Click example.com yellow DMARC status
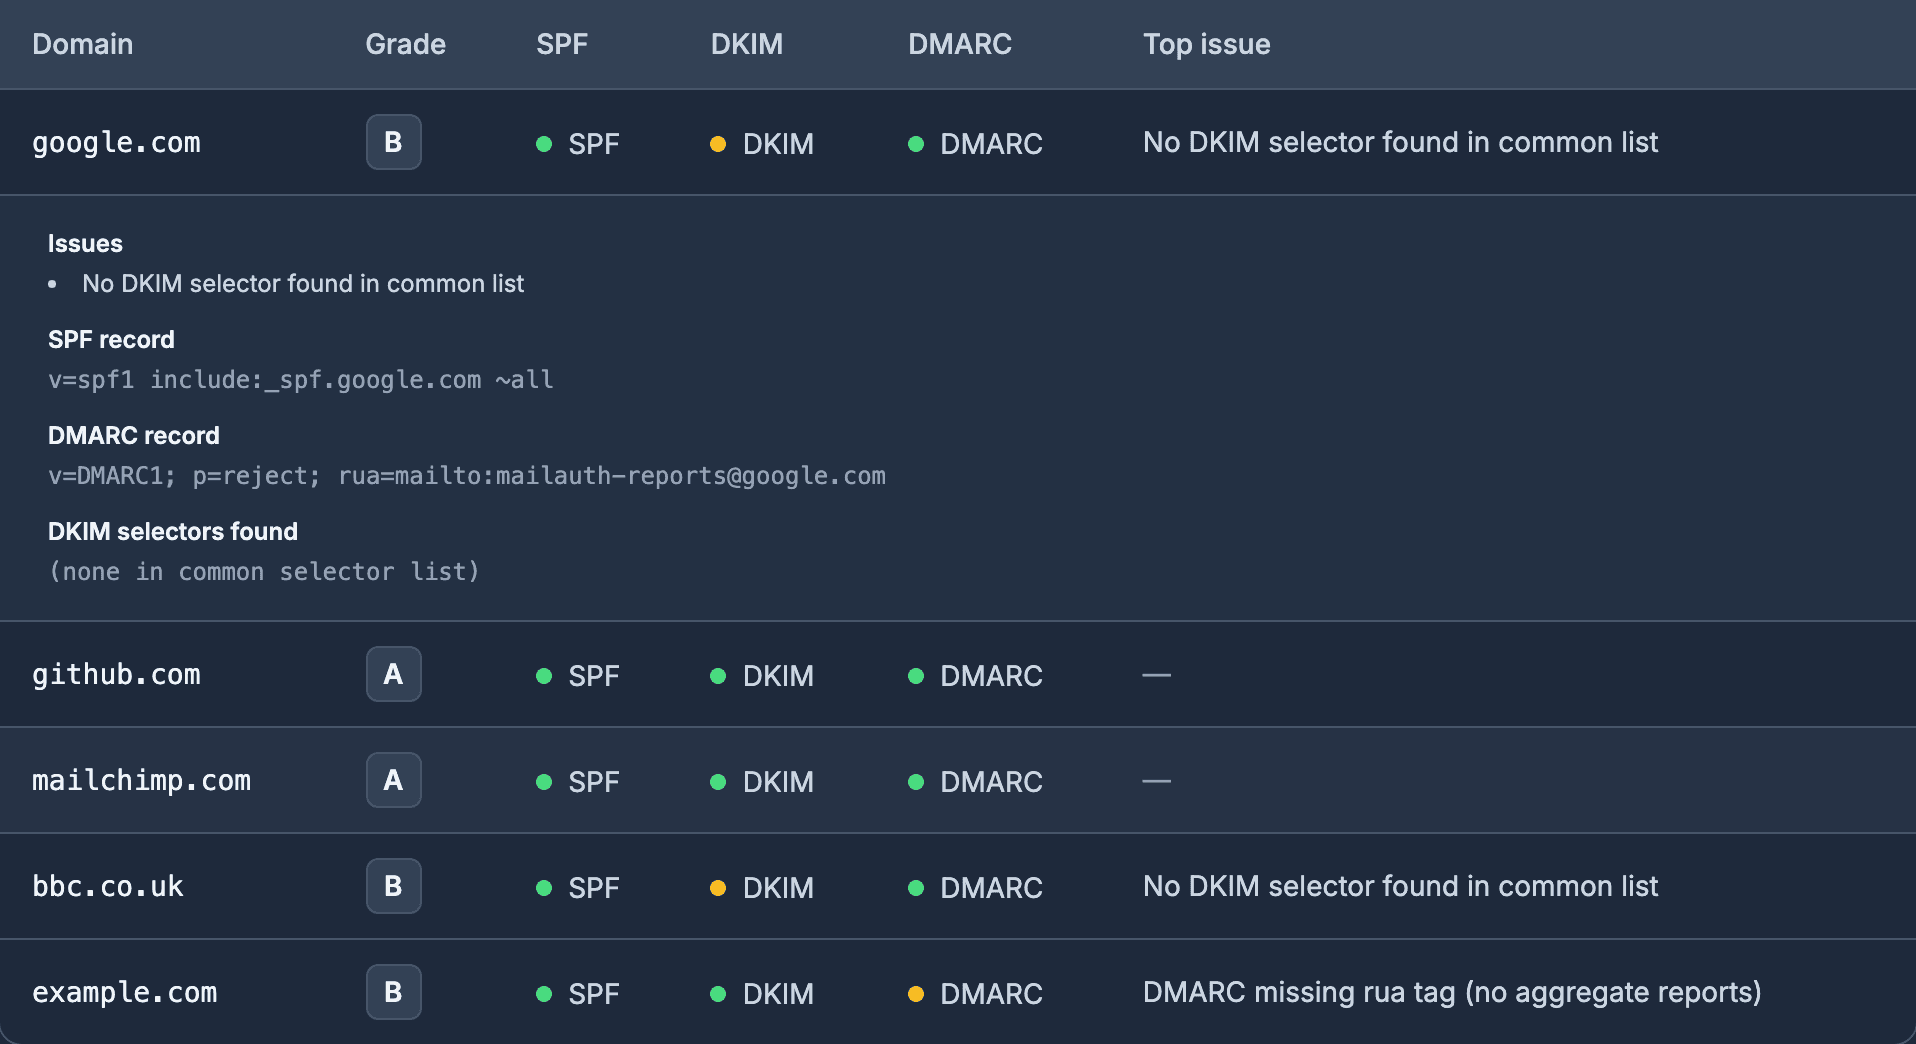 click(x=975, y=994)
